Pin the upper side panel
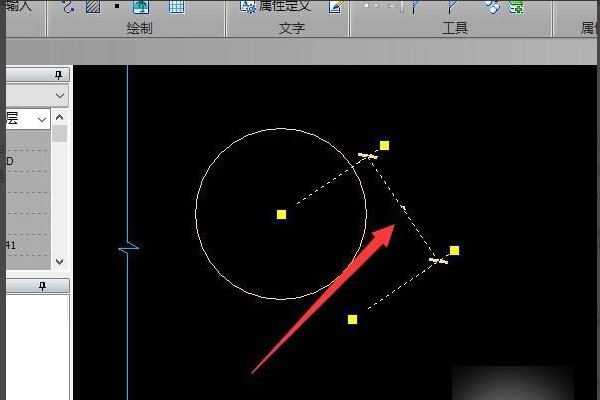The image size is (600, 400). click(58, 75)
